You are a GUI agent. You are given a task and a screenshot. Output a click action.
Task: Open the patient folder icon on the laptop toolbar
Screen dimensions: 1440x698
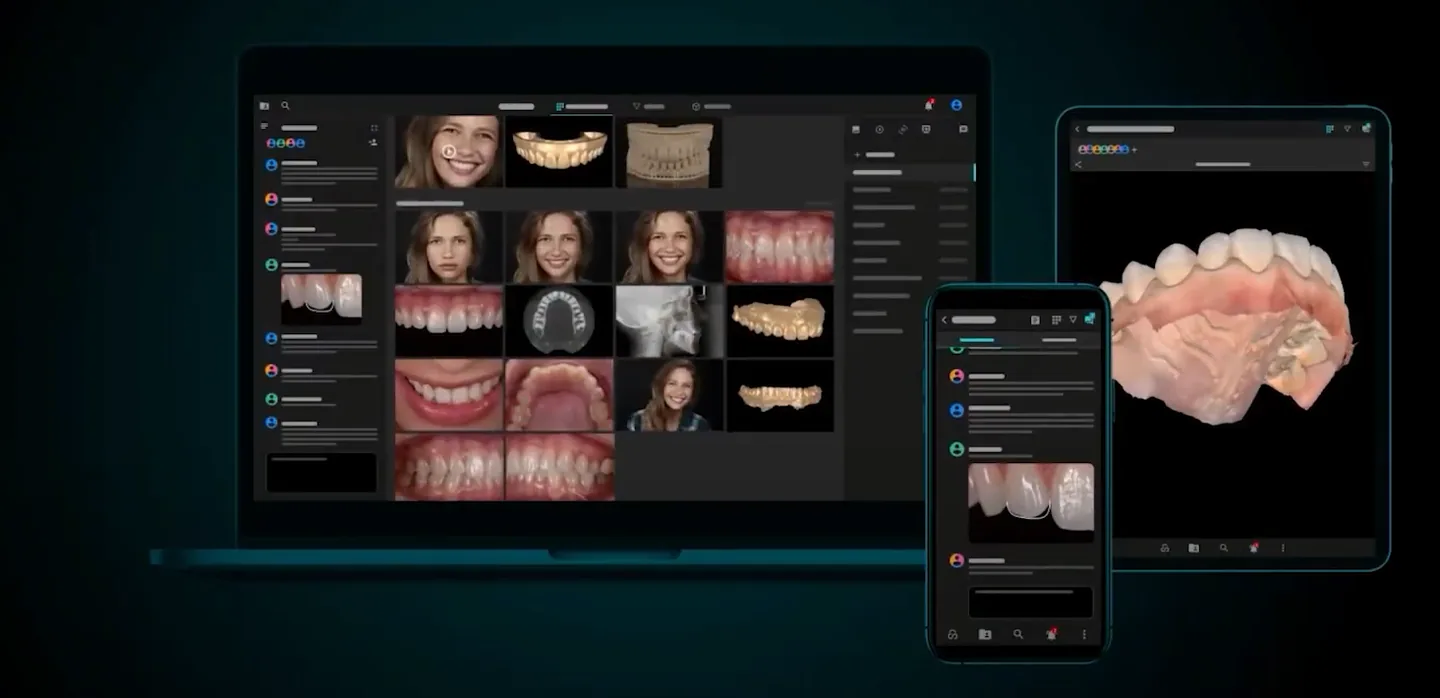pyautogui.click(x=264, y=106)
